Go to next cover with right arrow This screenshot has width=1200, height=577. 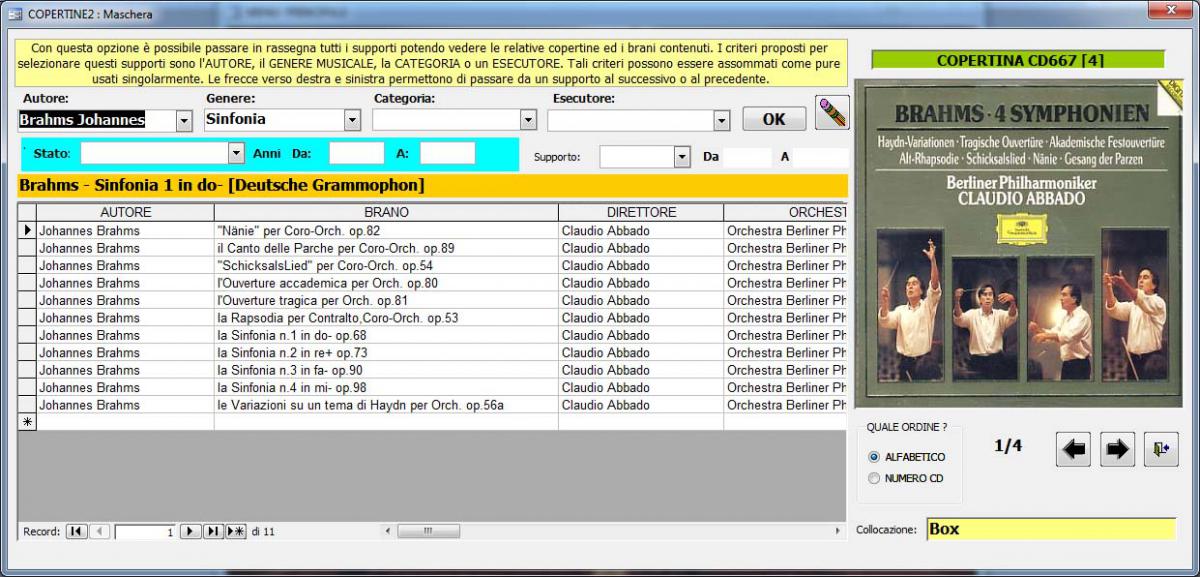coord(1117,449)
